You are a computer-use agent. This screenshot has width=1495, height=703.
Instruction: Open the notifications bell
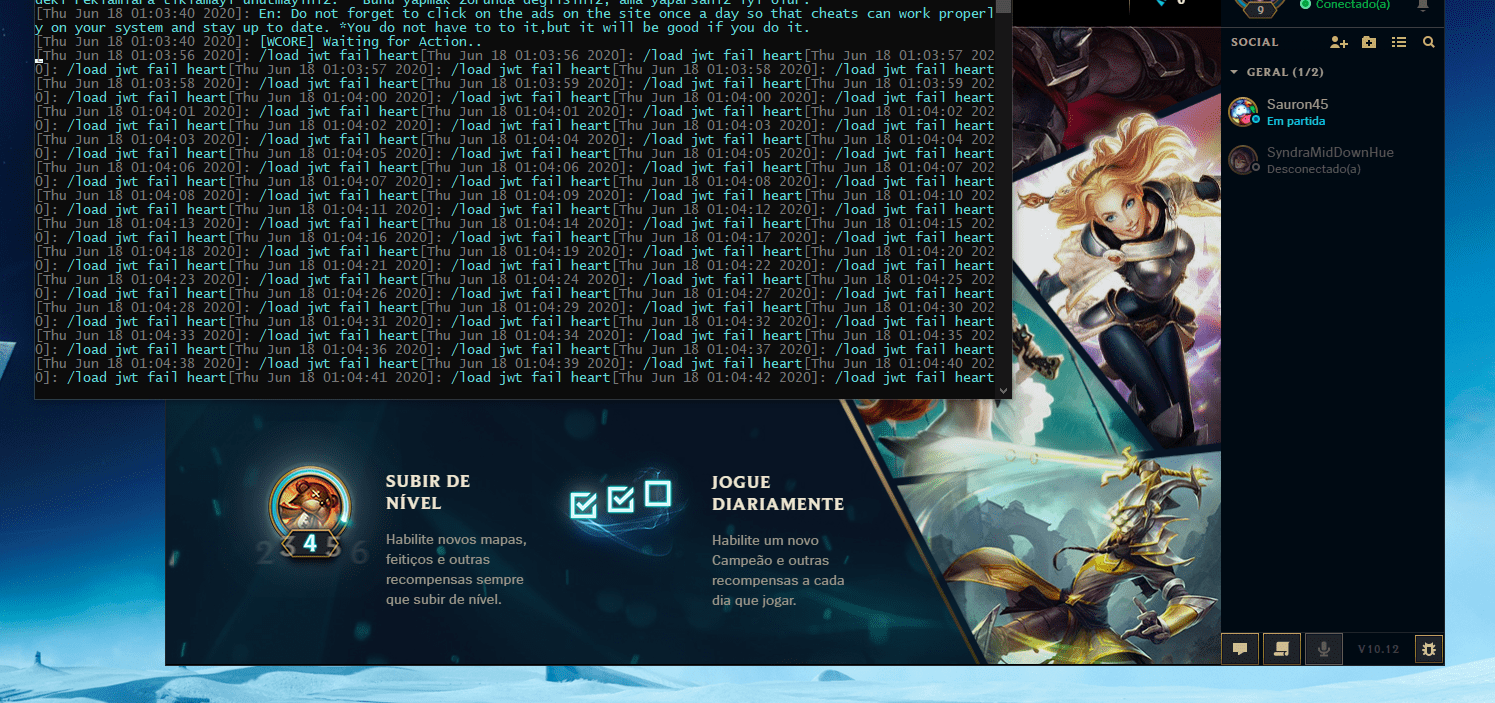1423,5
